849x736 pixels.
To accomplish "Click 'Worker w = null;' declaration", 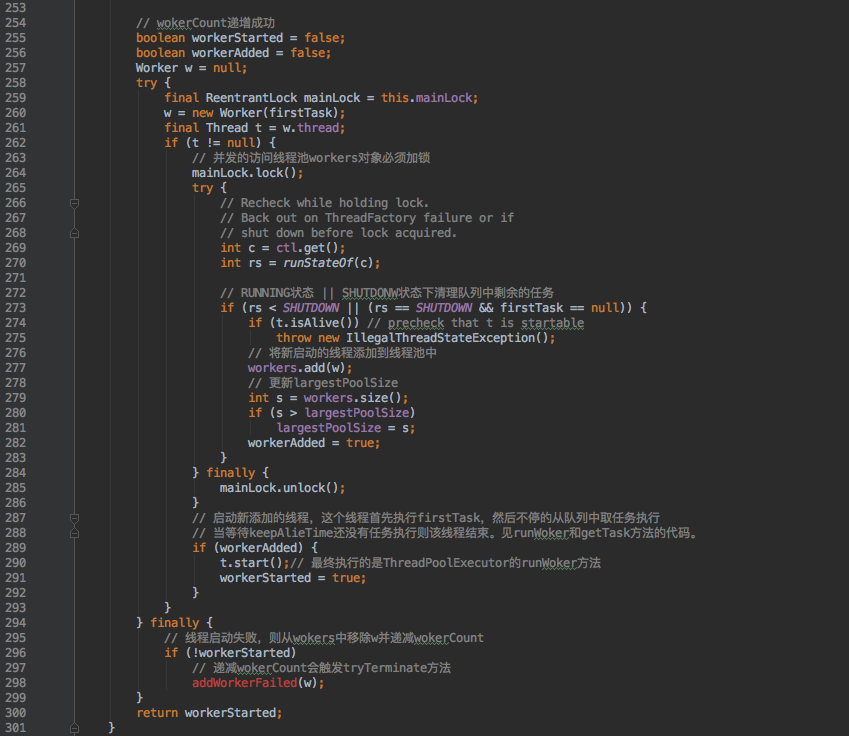I will click(191, 68).
